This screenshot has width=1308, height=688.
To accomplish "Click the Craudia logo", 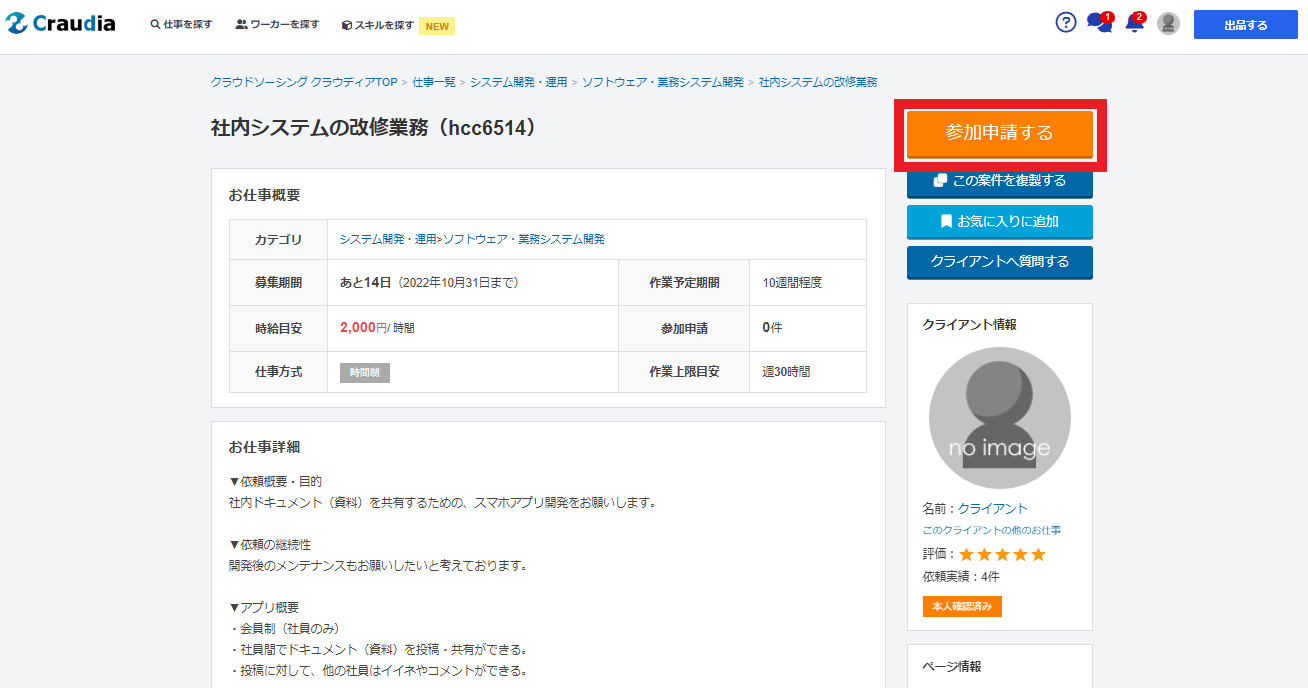I will (x=60, y=24).
